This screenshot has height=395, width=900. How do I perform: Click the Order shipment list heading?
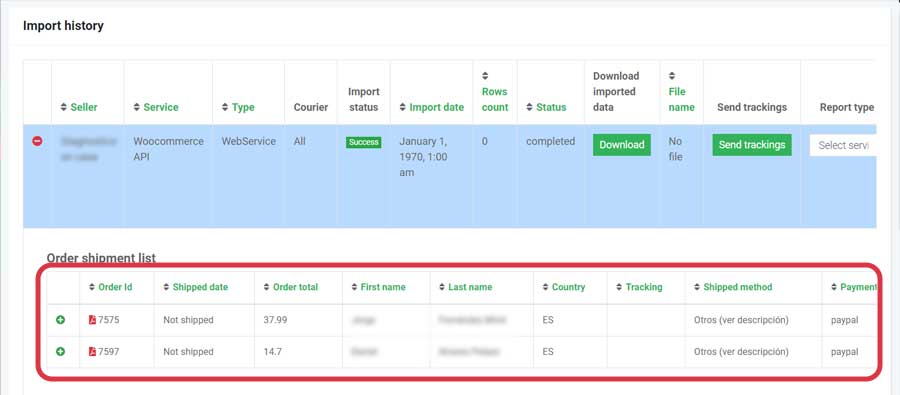click(101, 258)
